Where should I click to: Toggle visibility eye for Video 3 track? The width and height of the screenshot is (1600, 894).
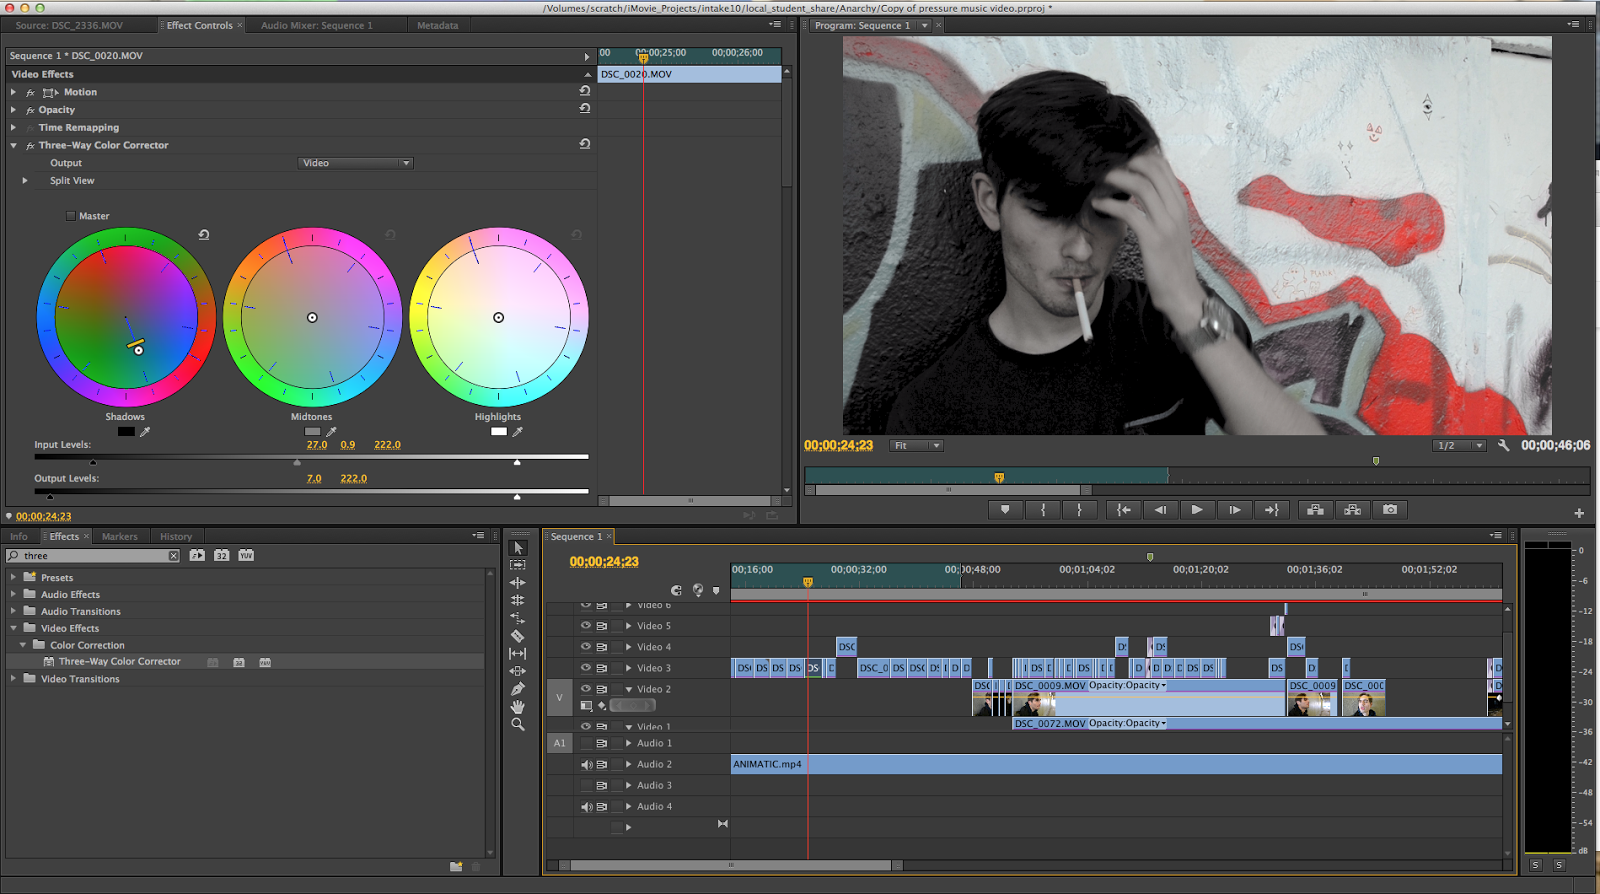(586, 668)
